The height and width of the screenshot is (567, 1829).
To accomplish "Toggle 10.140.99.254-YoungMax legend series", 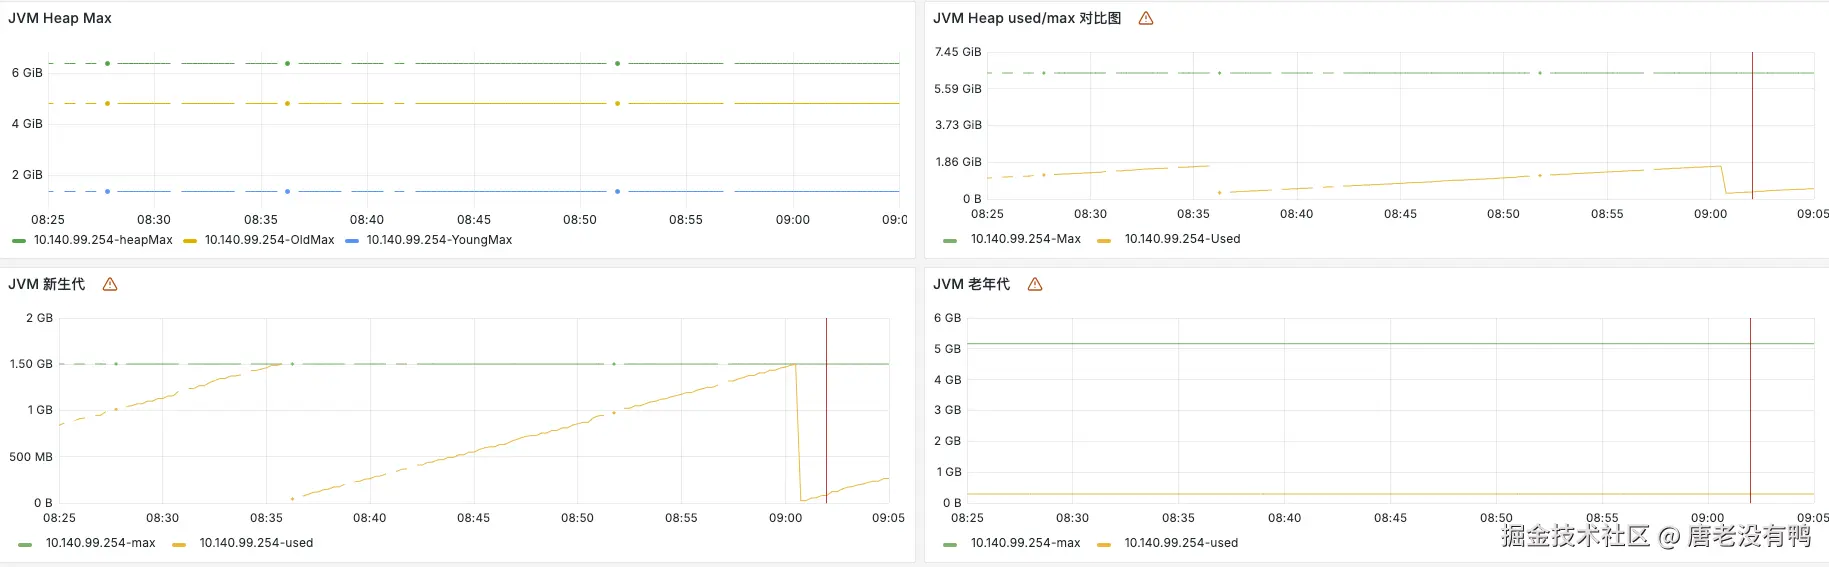I will coord(439,240).
